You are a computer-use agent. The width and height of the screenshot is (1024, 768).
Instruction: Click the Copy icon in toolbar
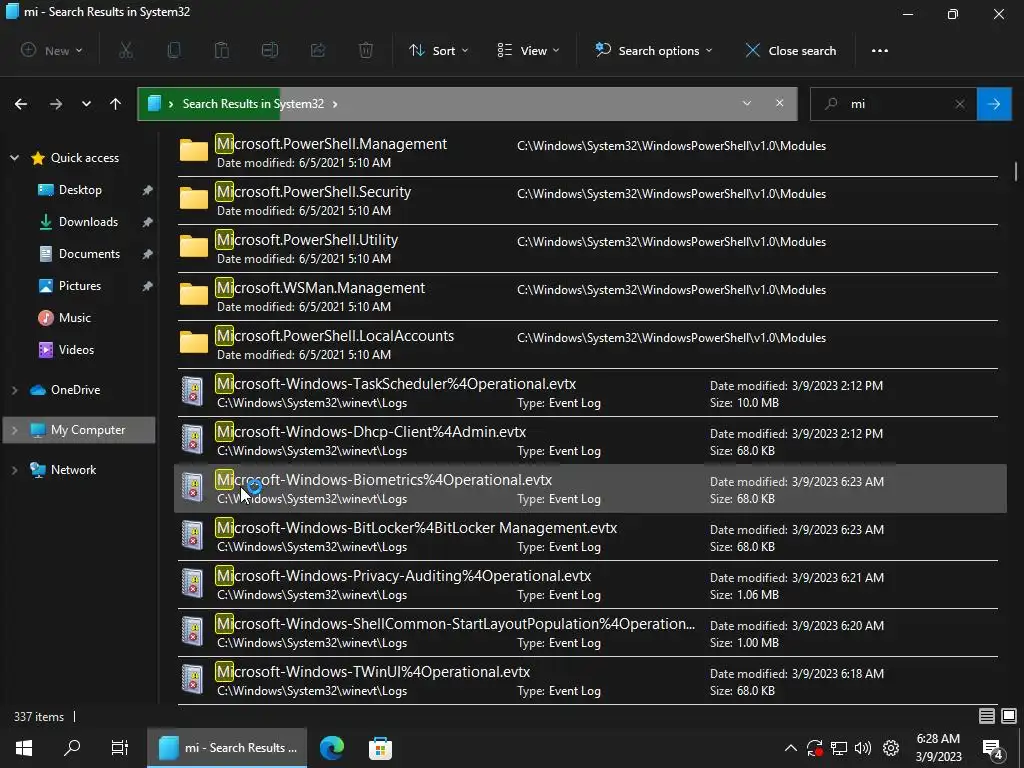(174, 50)
